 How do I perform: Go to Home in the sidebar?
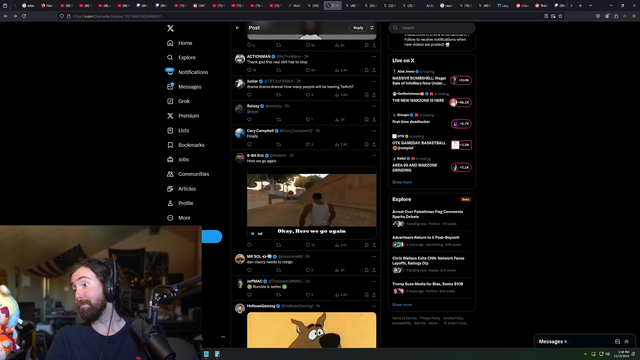tap(180, 43)
